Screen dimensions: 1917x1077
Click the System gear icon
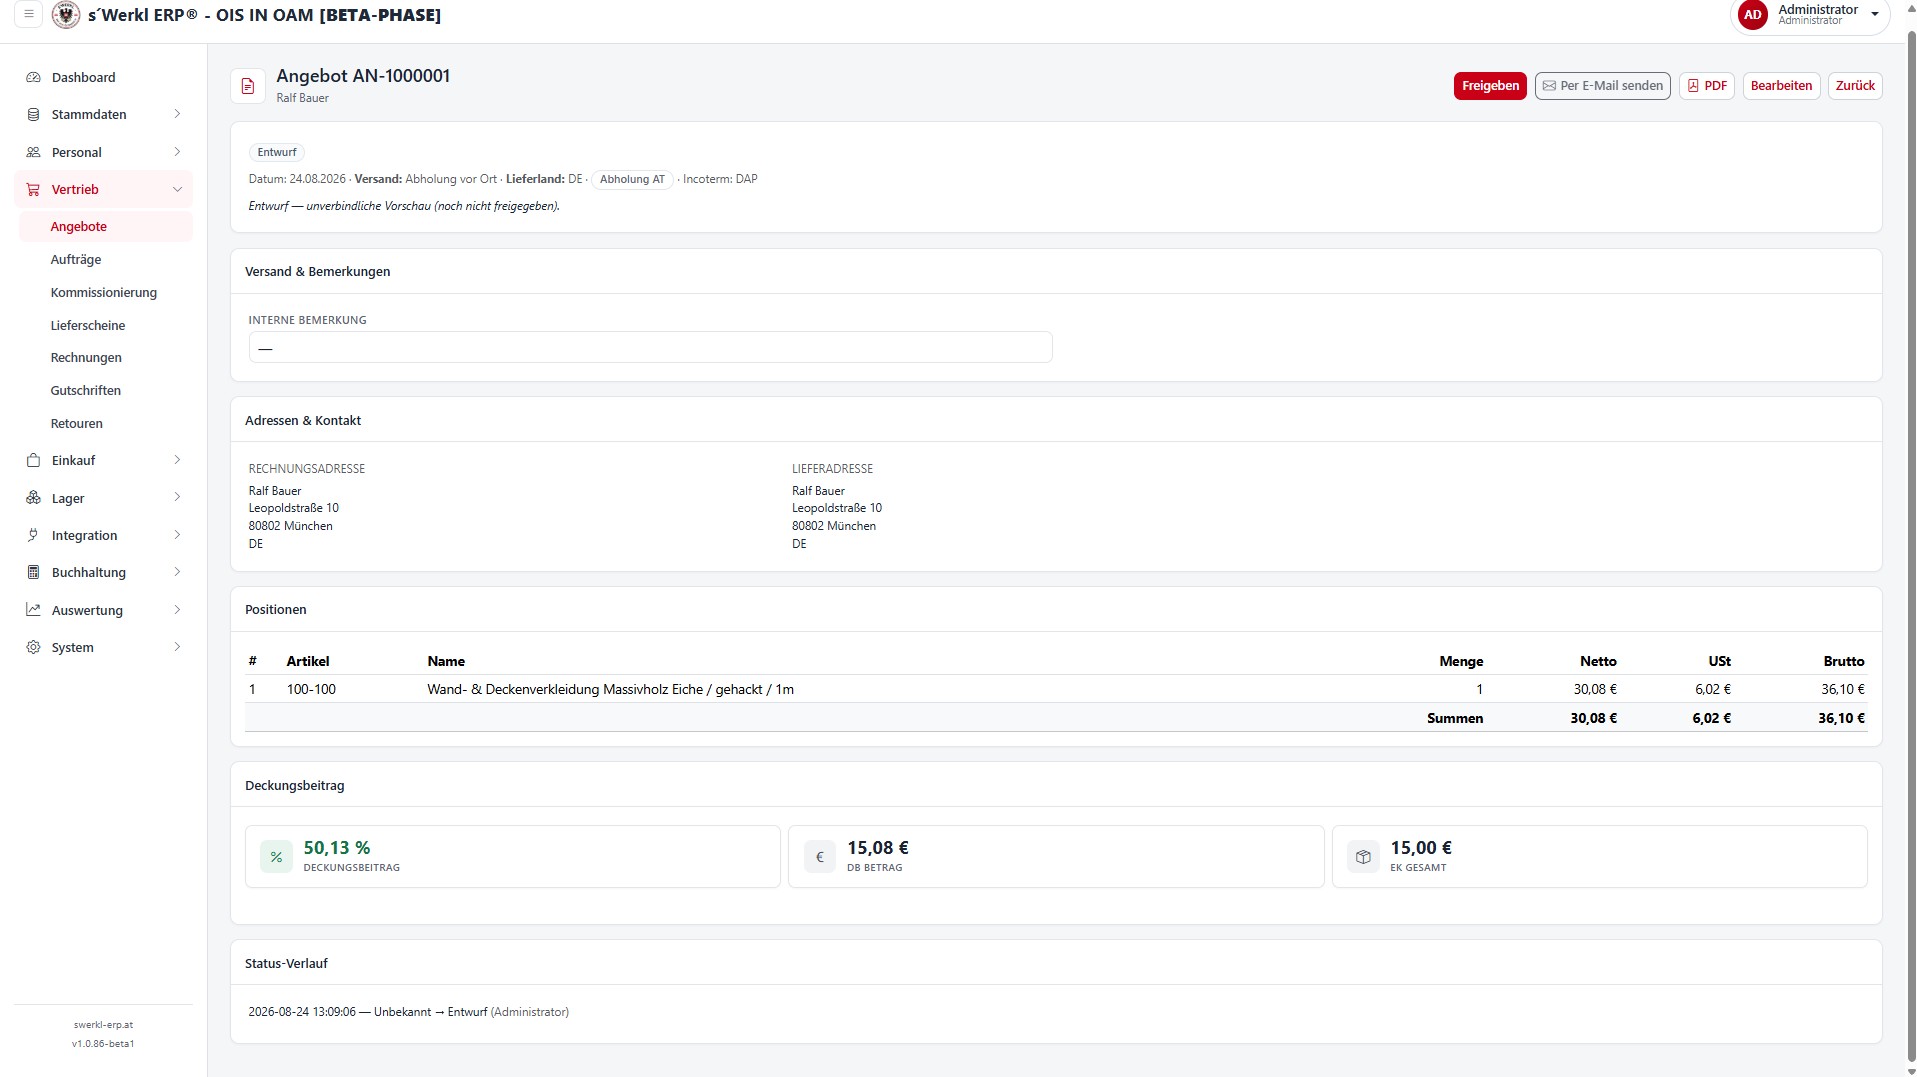pyautogui.click(x=33, y=647)
